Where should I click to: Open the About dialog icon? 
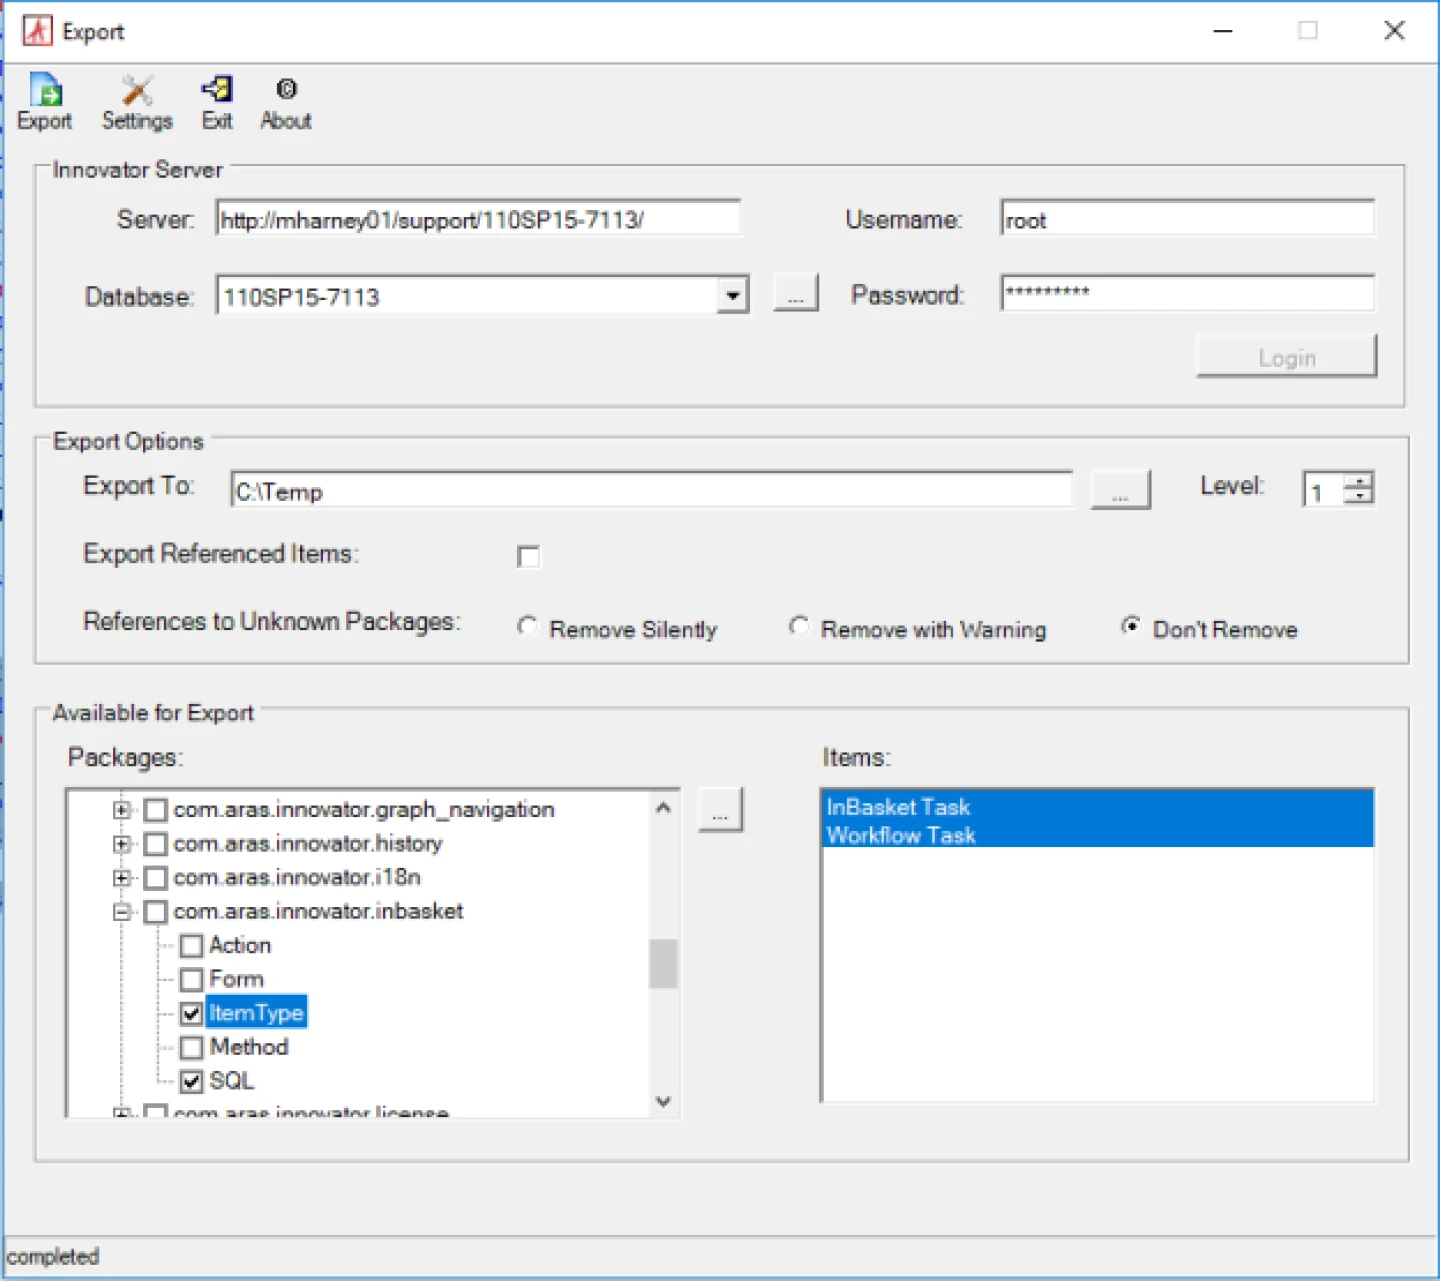point(285,100)
